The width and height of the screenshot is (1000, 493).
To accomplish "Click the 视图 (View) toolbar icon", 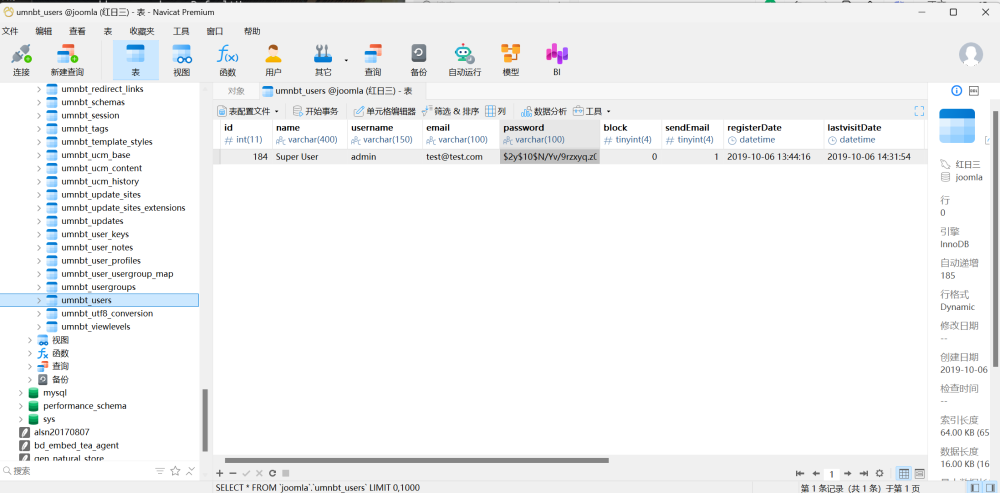I will click(x=181, y=59).
